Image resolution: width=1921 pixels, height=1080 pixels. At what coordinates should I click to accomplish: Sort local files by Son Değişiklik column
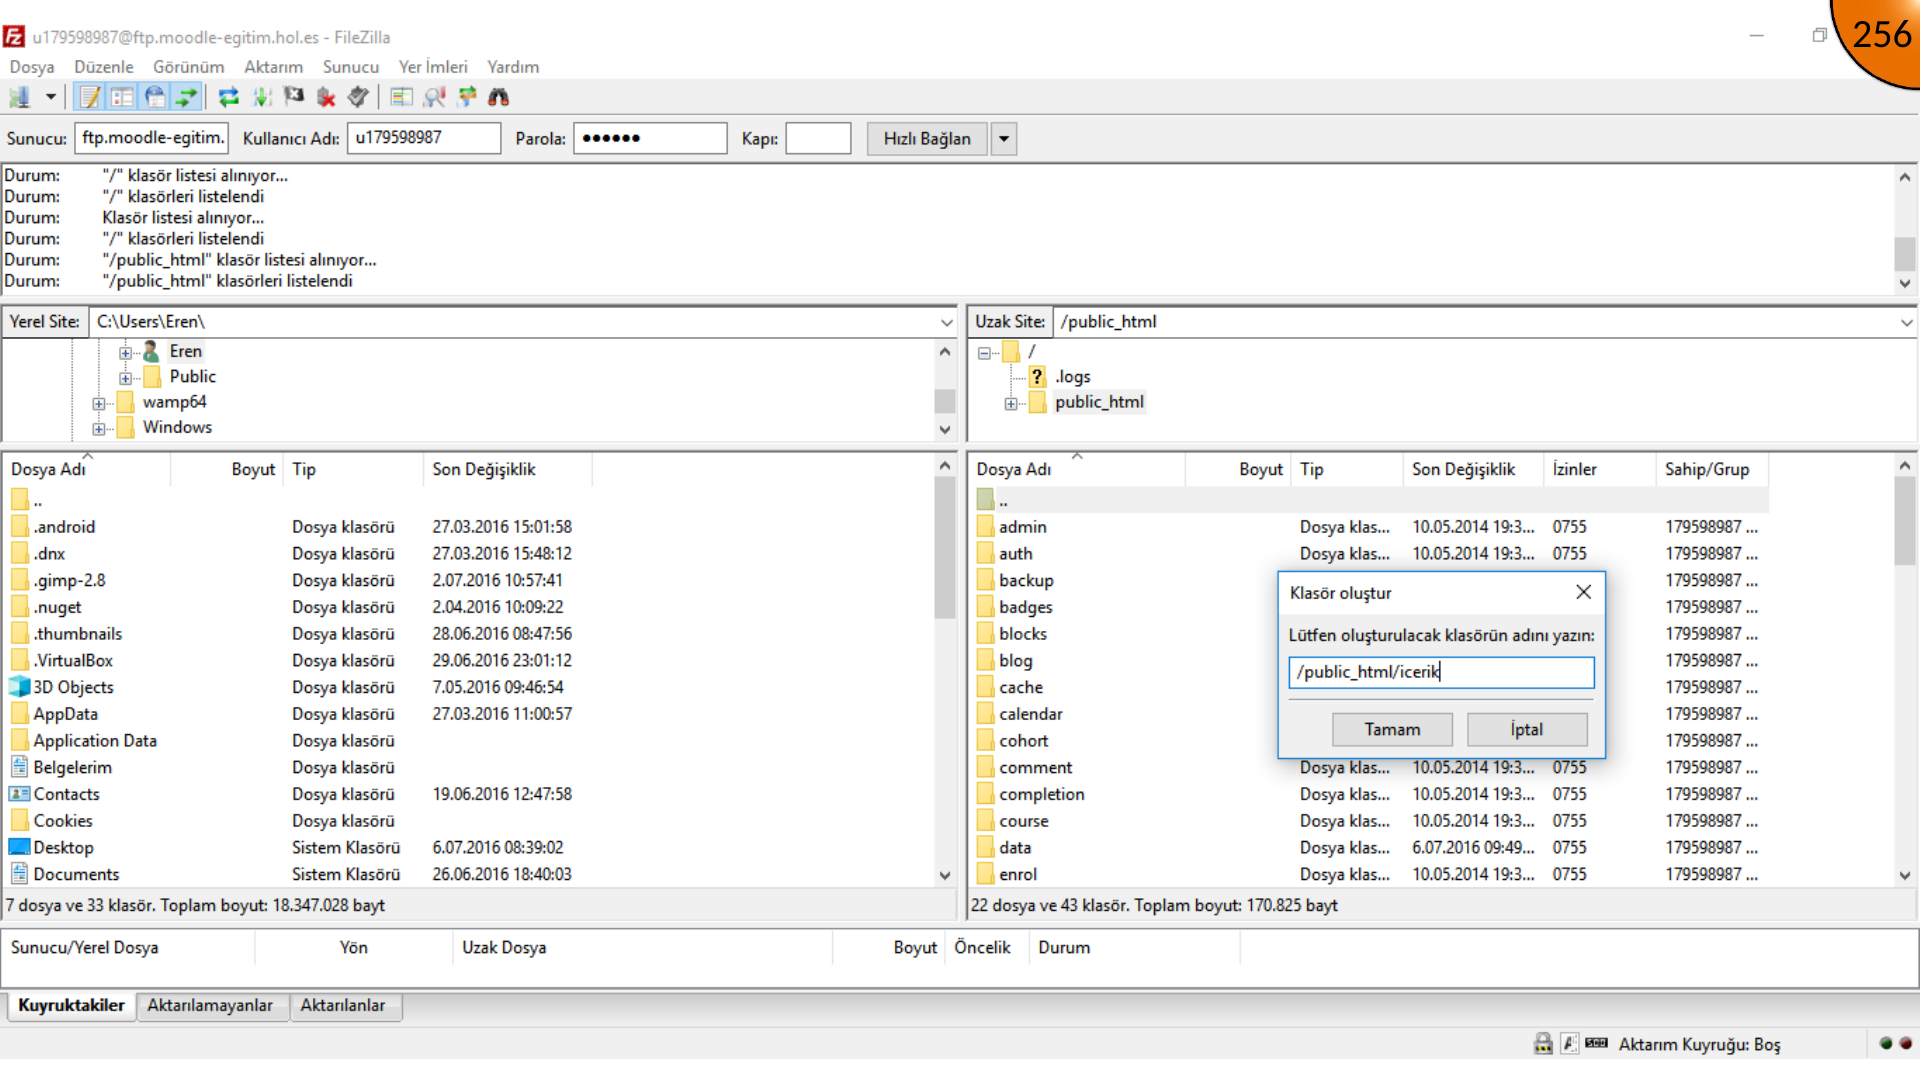click(507, 469)
